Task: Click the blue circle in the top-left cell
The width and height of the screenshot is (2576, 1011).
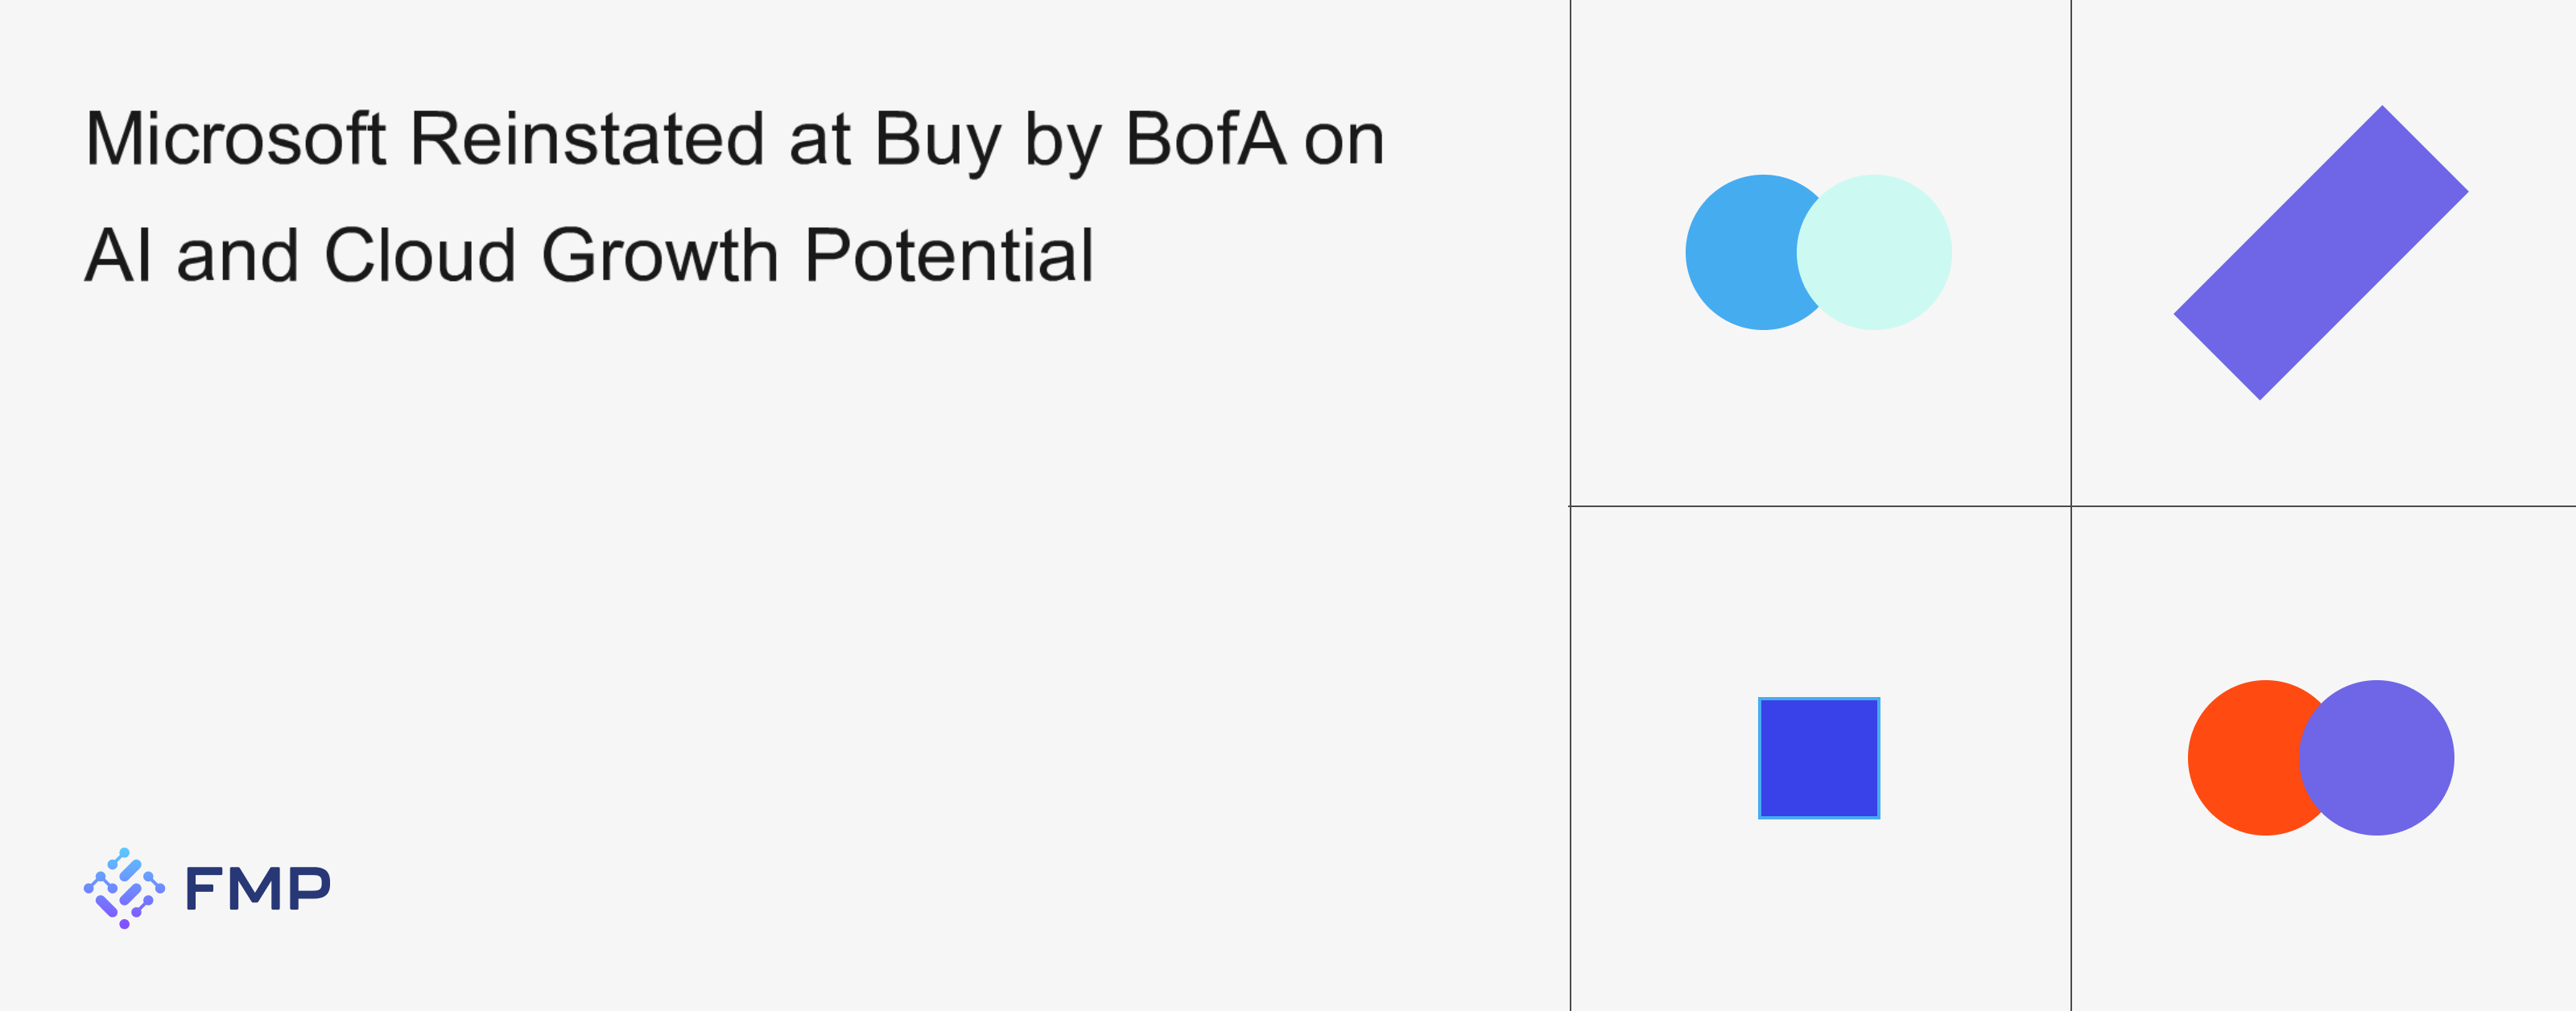Action: [x=1740, y=252]
